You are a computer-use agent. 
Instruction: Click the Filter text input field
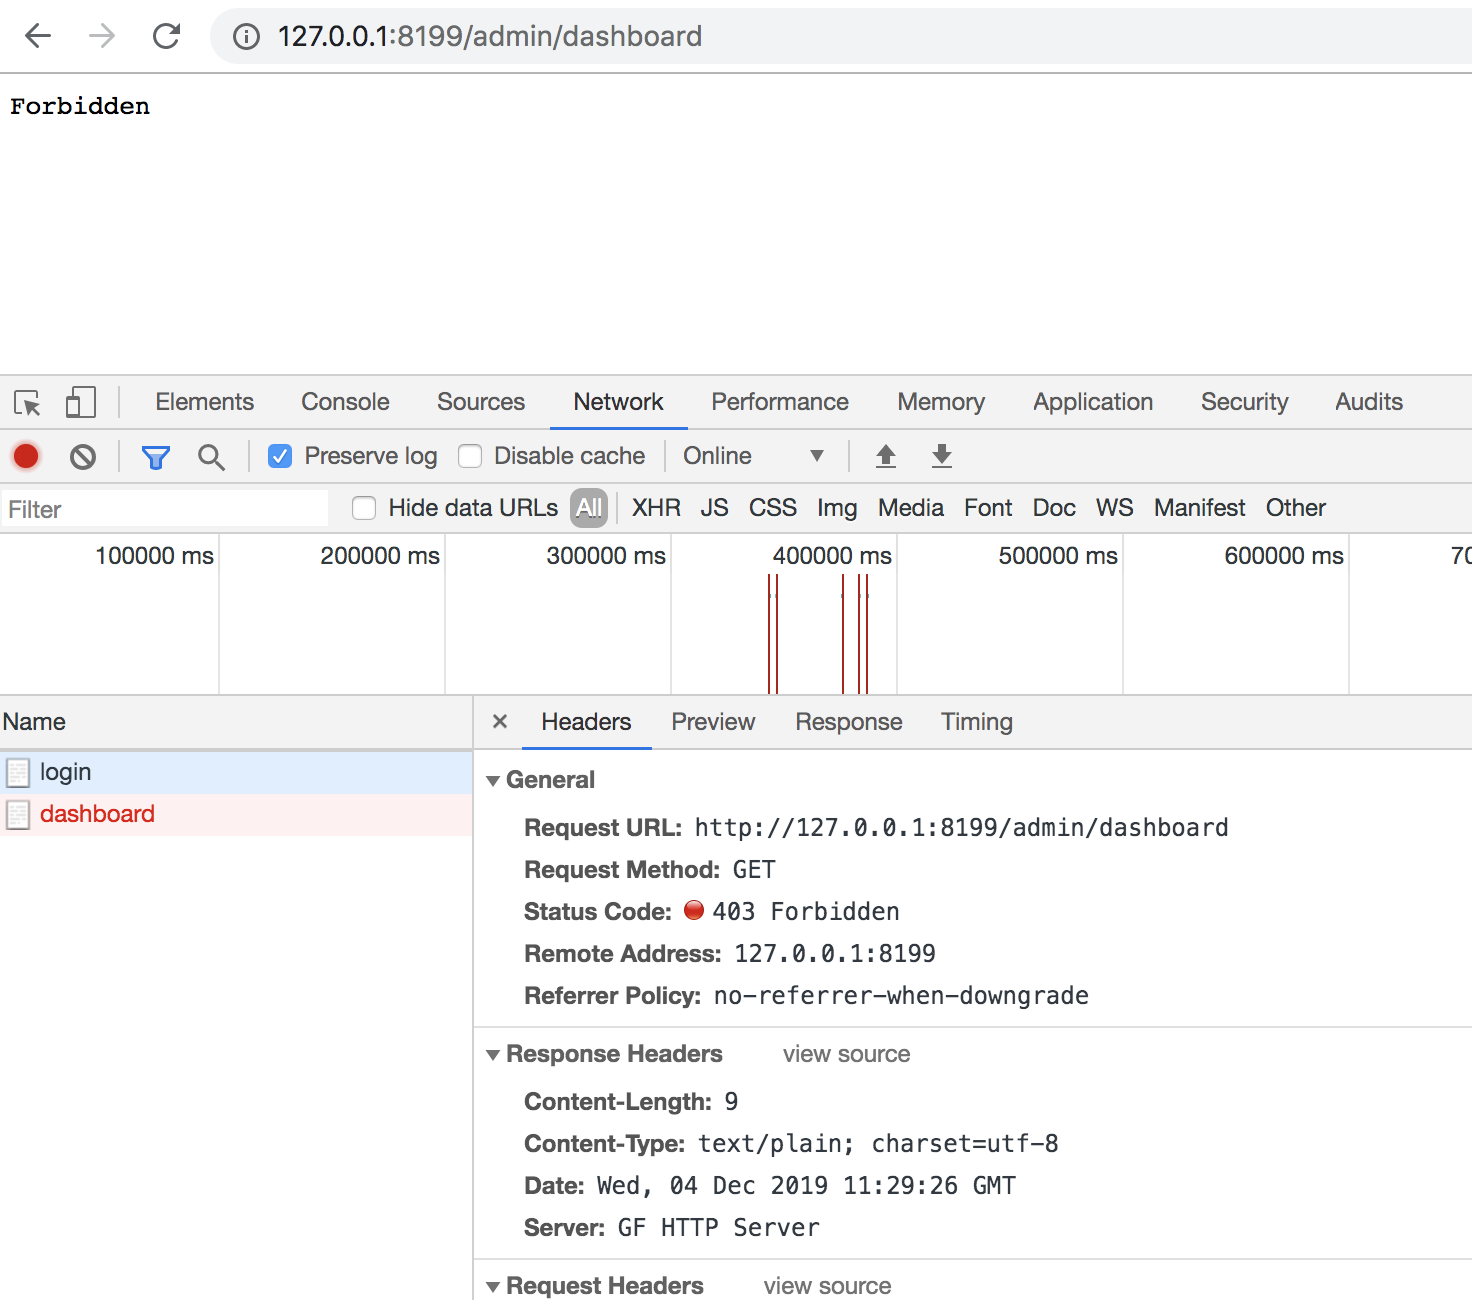tap(165, 509)
